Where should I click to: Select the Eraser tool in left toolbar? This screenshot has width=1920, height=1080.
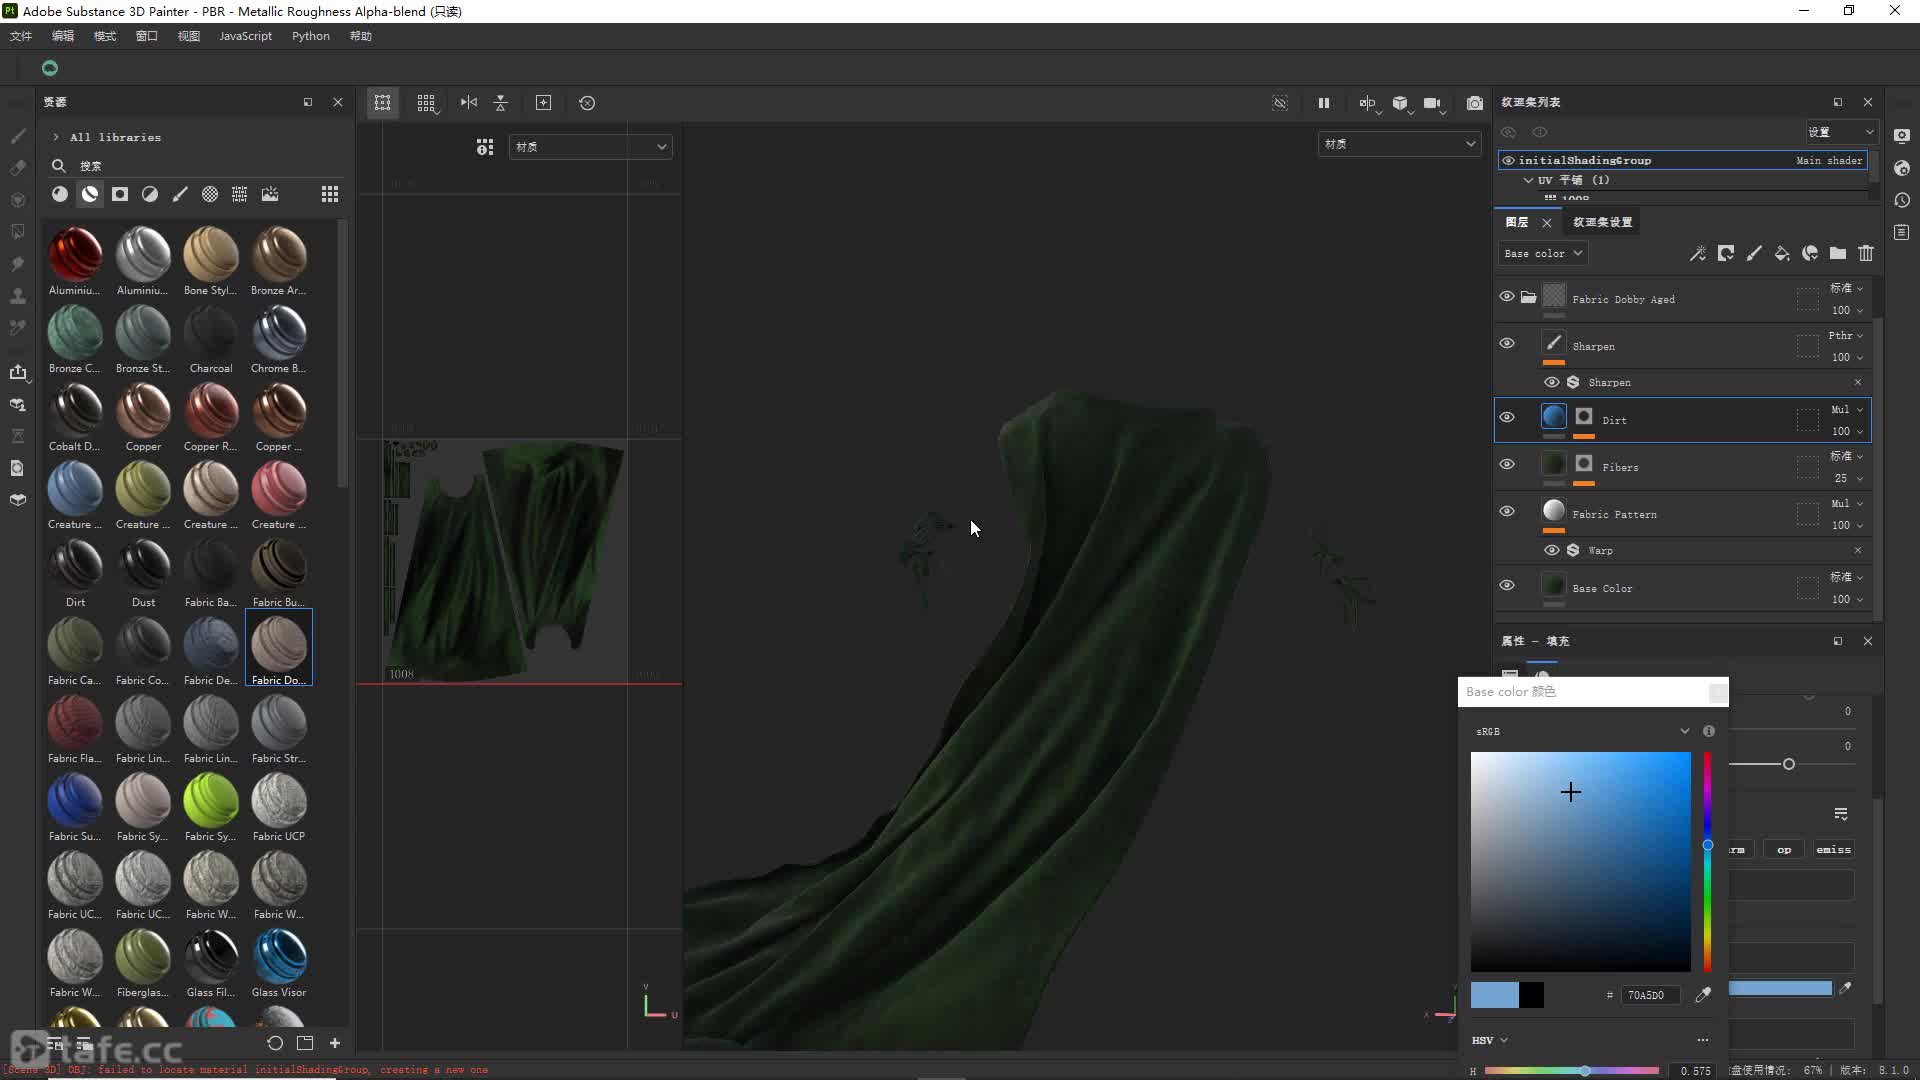18,168
